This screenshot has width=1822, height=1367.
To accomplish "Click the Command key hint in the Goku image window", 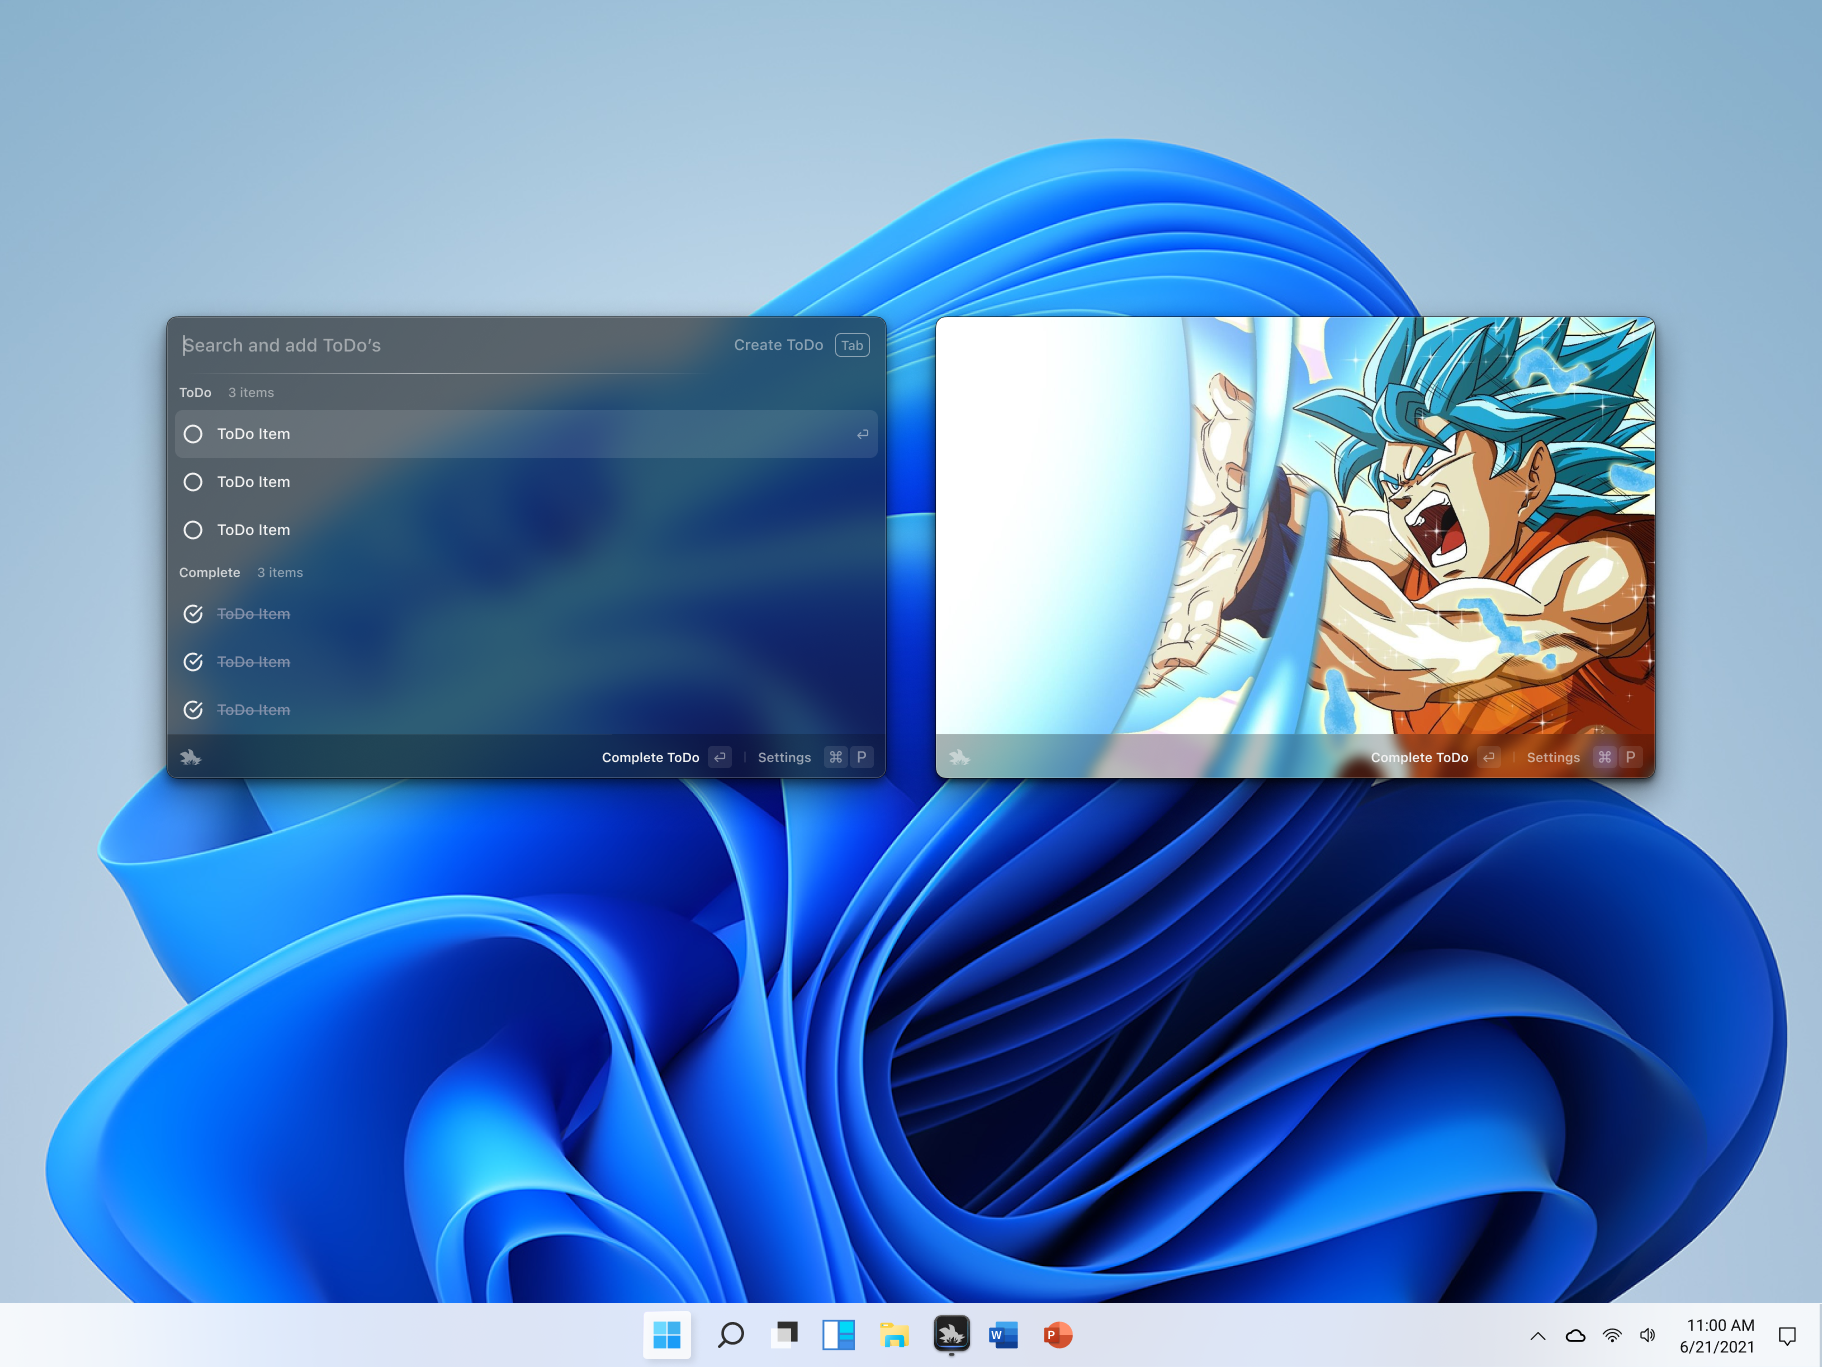I will (1604, 757).
